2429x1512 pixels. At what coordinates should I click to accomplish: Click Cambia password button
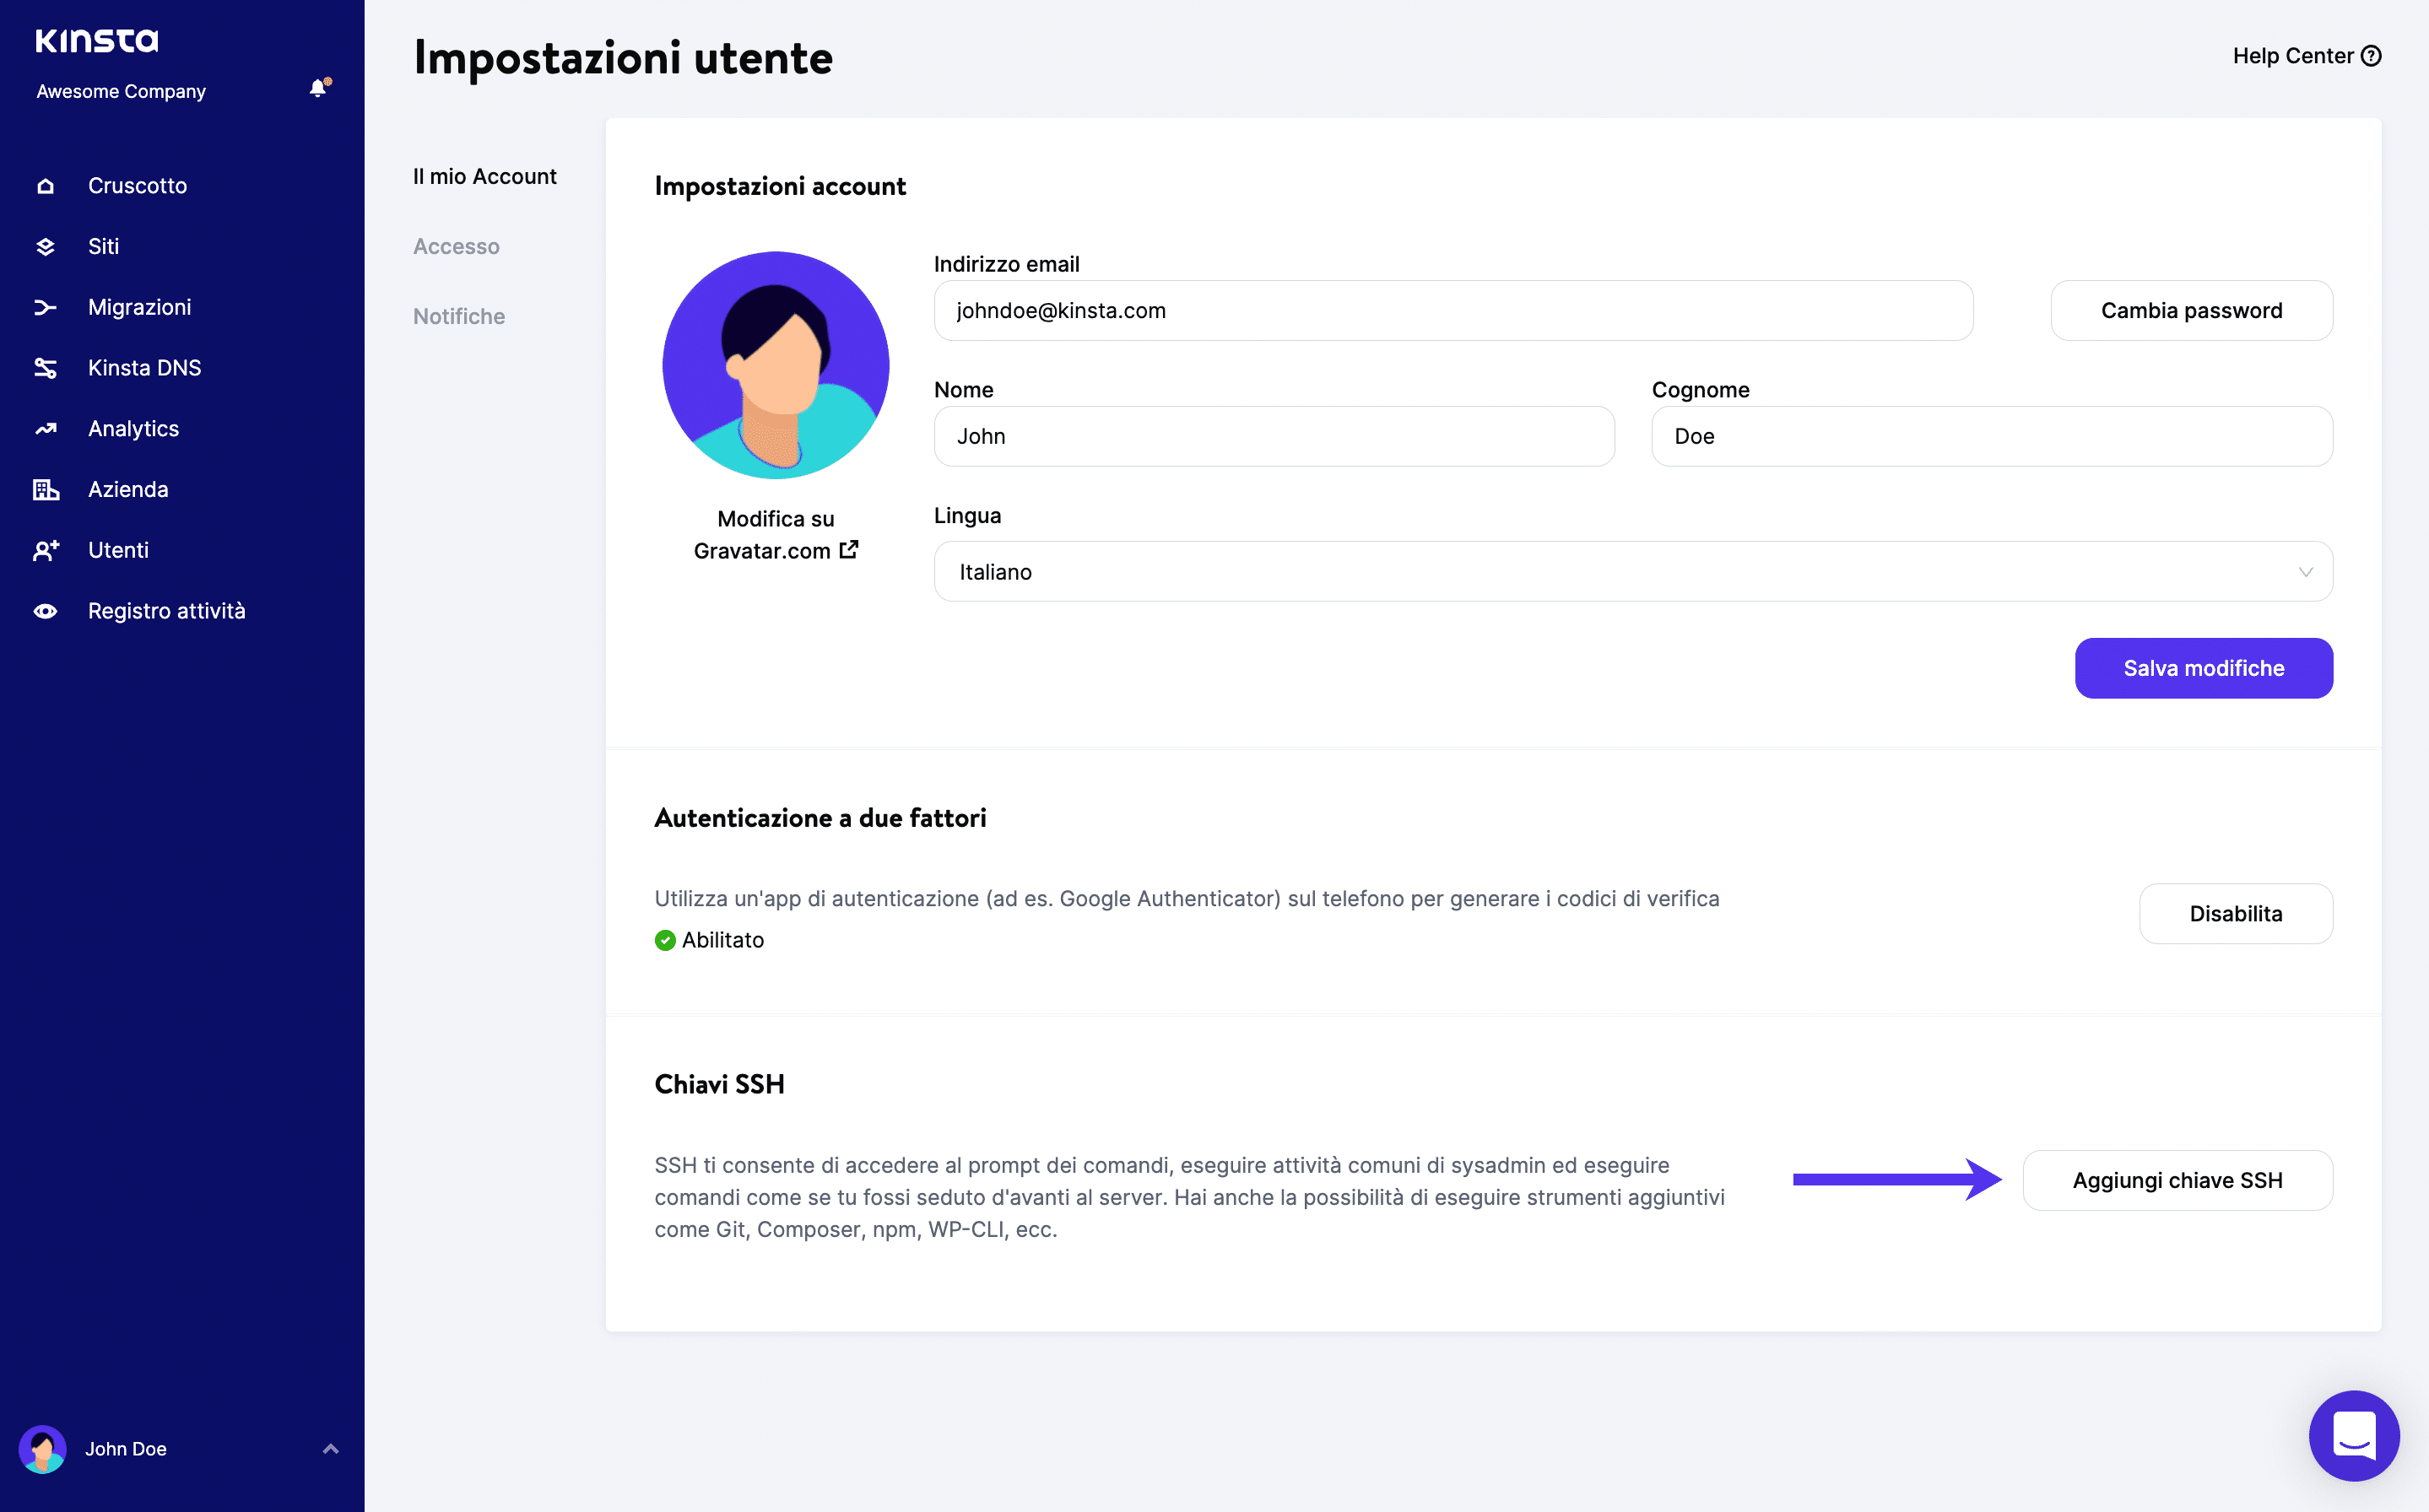point(2192,310)
